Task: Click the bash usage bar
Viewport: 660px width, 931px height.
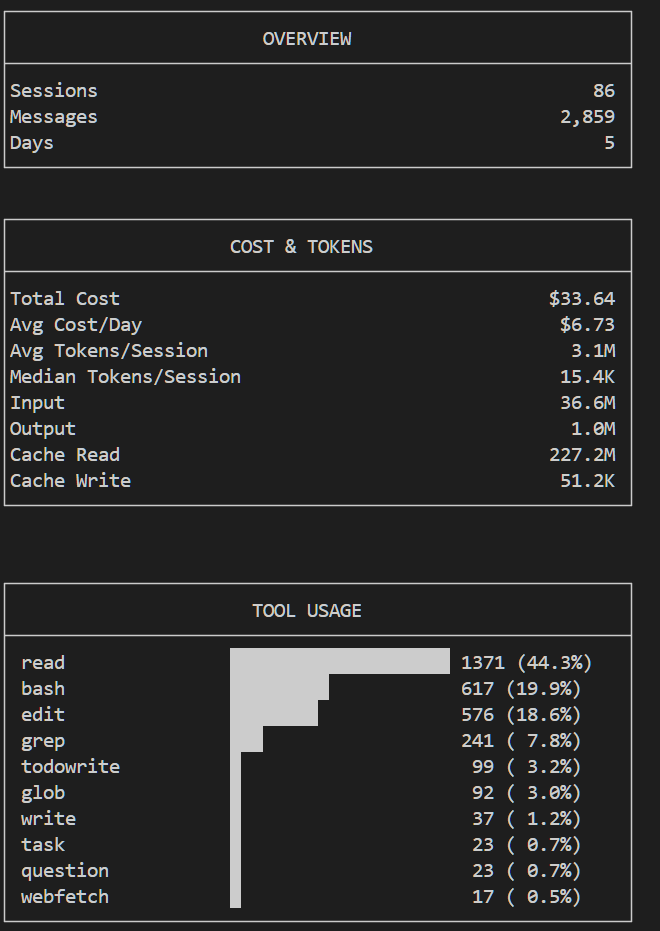Action: [x=280, y=687]
